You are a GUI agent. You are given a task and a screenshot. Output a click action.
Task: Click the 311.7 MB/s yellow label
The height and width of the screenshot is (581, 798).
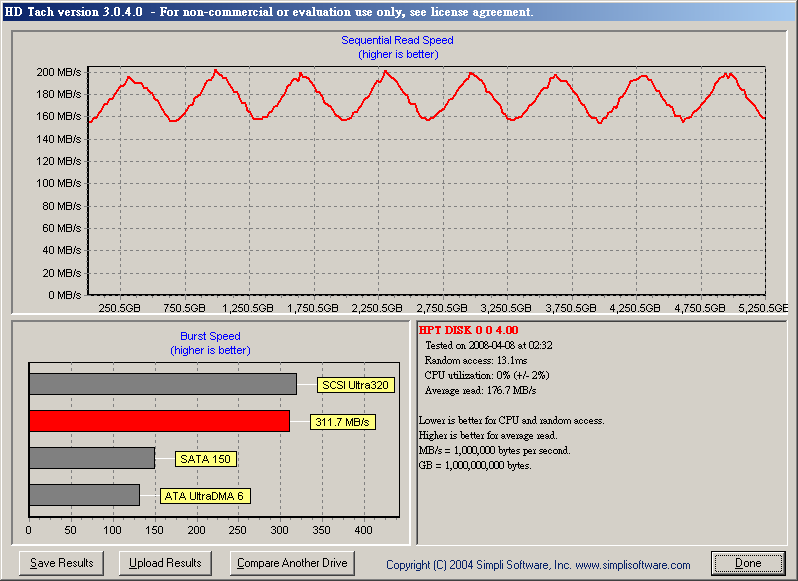[x=343, y=422]
